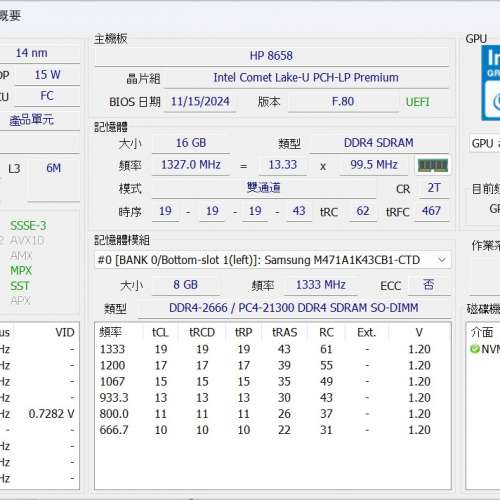The height and width of the screenshot is (500, 500).
Task: Click the green SST feature label
Action: (x=20, y=286)
